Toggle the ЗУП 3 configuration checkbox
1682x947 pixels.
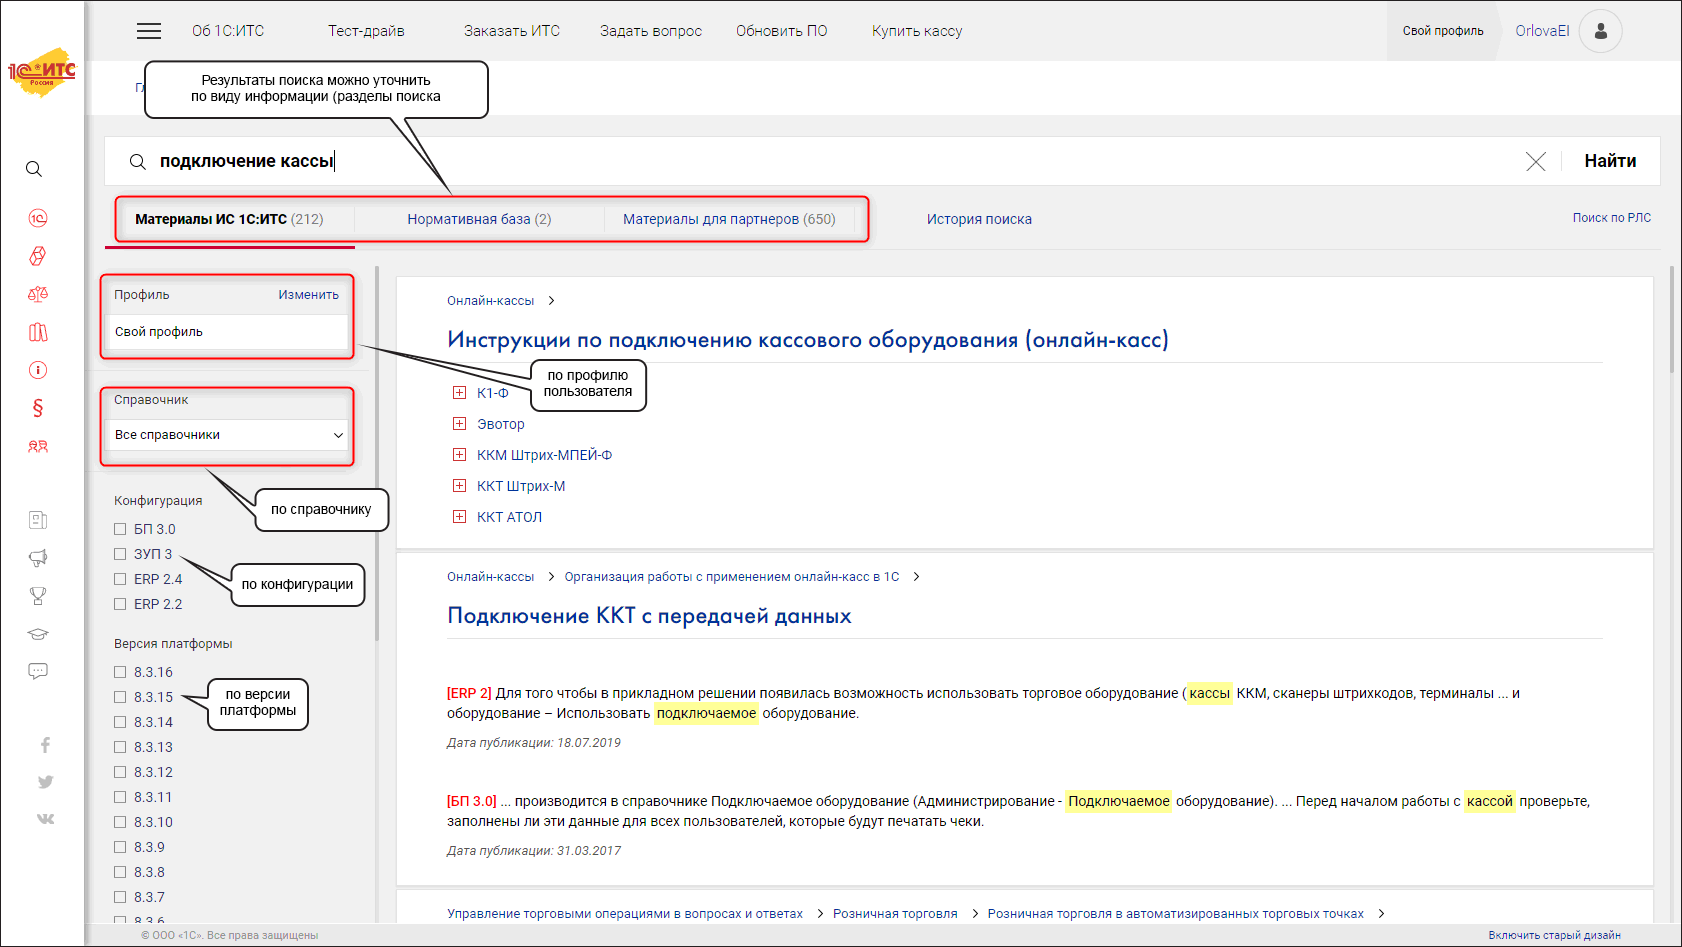click(120, 554)
